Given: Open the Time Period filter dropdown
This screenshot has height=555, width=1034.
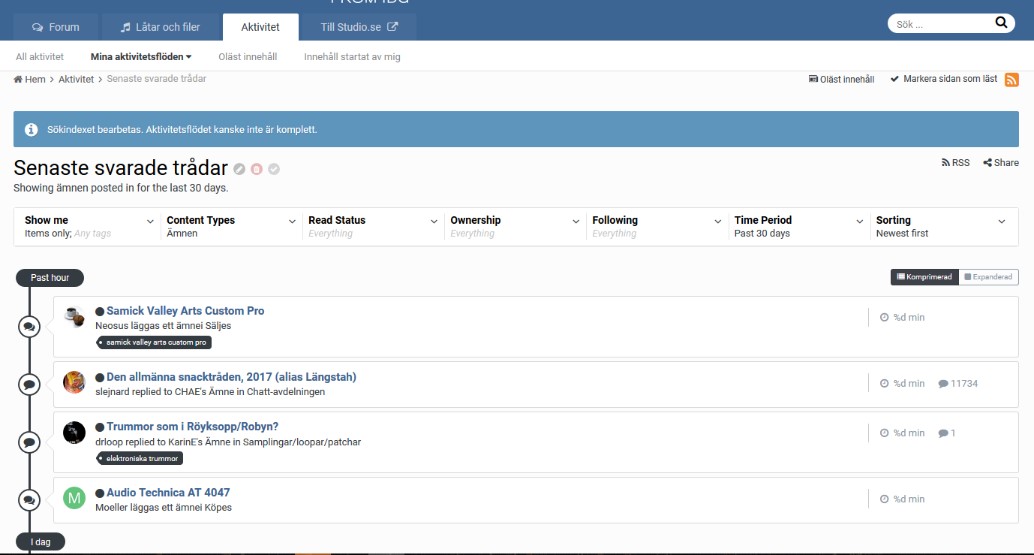Looking at the screenshot, I should (799, 226).
